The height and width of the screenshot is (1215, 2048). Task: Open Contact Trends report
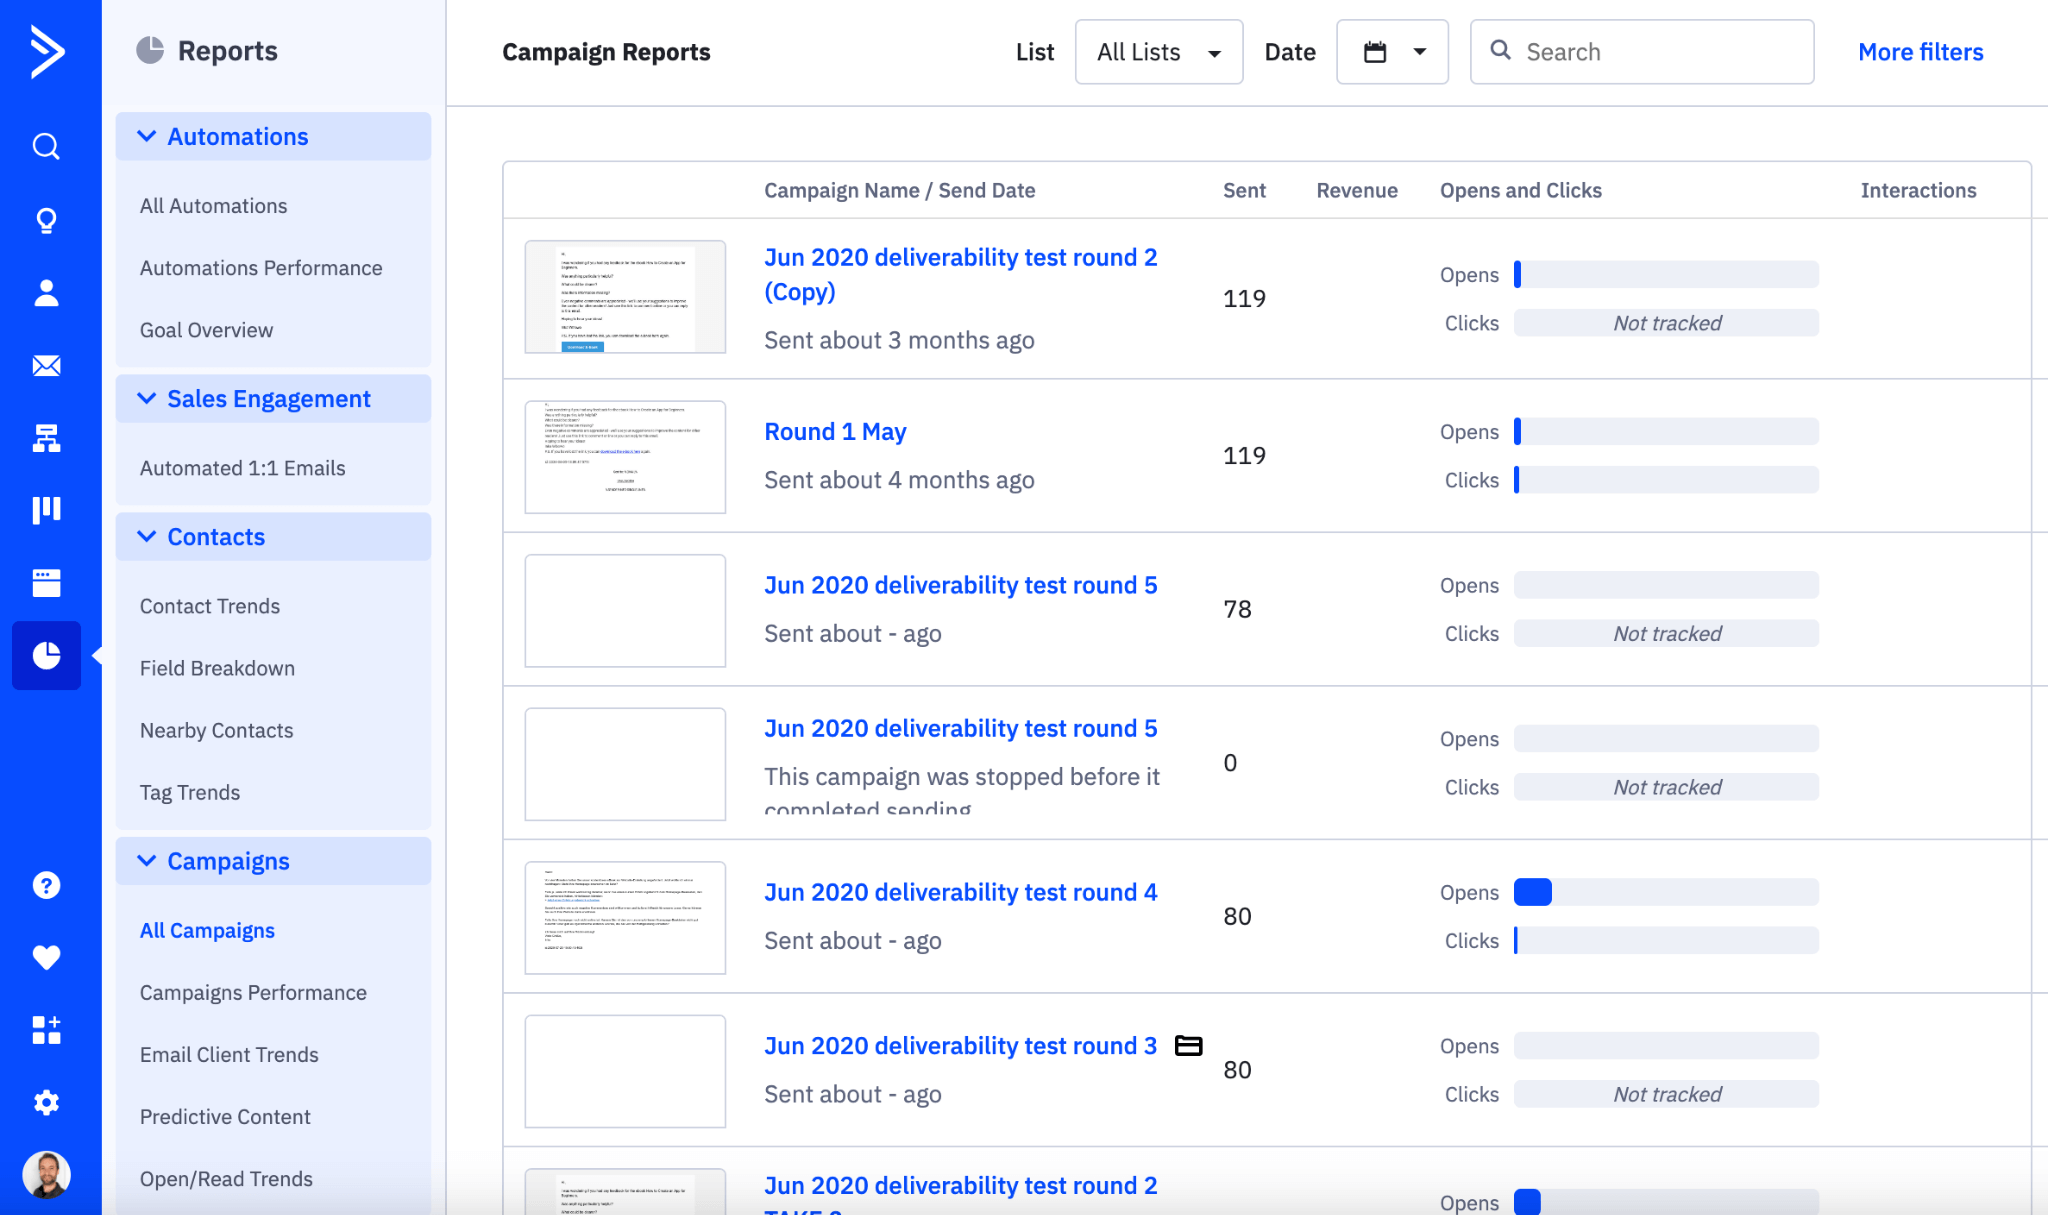click(210, 606)
